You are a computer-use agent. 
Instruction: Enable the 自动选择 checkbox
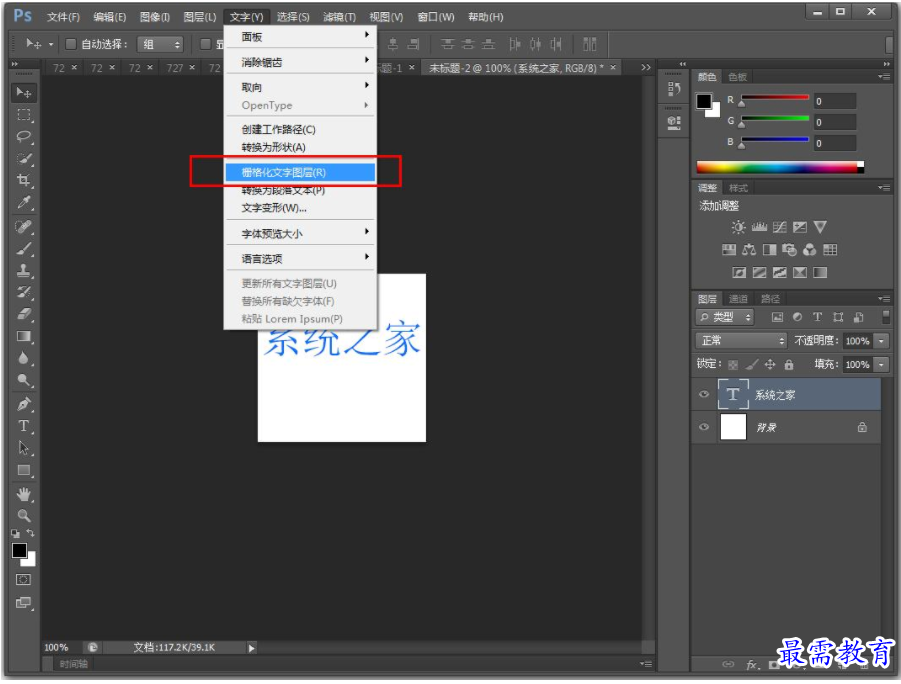[x=71, y=44]
